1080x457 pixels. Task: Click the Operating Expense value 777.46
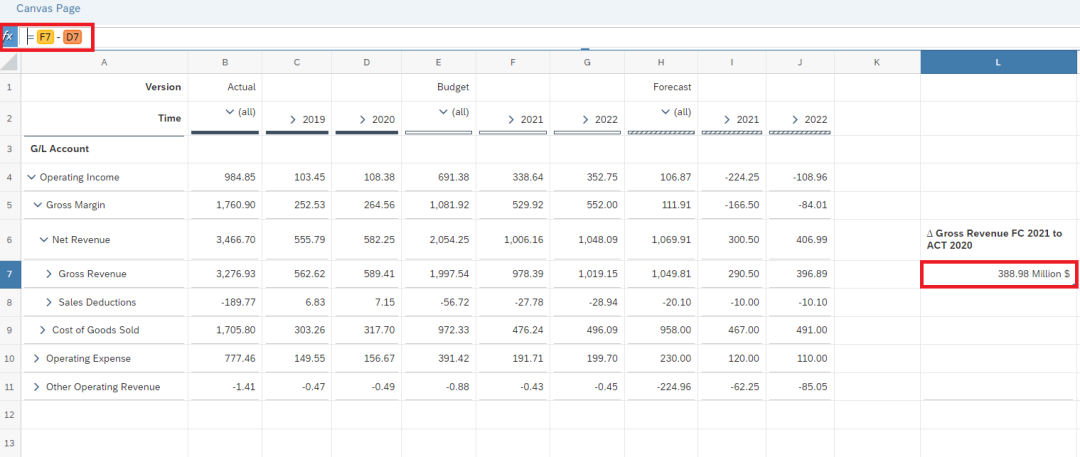tap(240, 358)
